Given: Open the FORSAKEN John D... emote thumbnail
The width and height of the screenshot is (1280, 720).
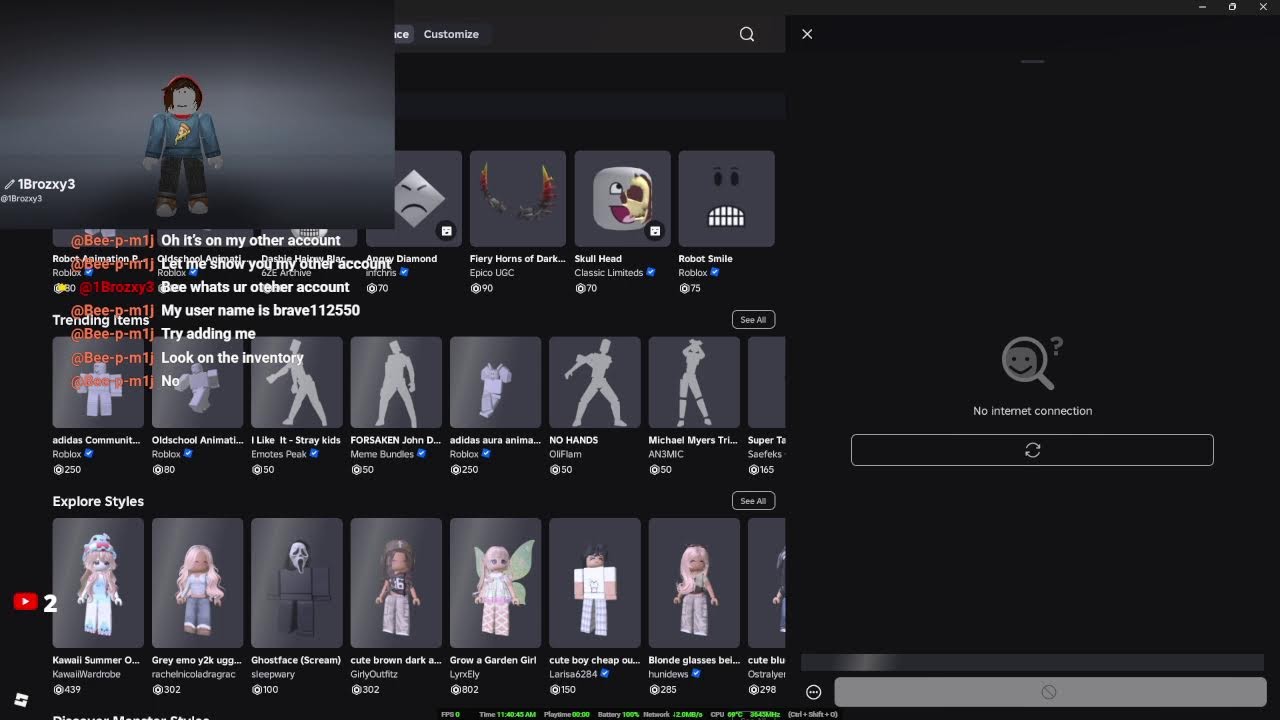Looking at the screenshot, I should (396, 382).
